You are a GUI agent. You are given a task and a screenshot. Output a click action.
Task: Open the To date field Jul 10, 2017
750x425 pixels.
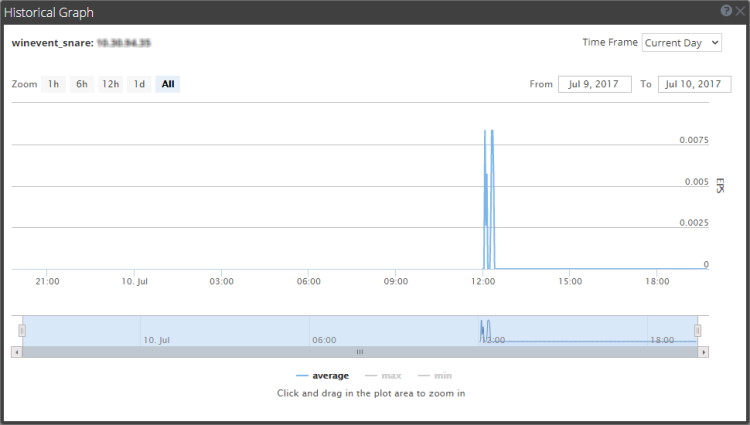(694, 84)
